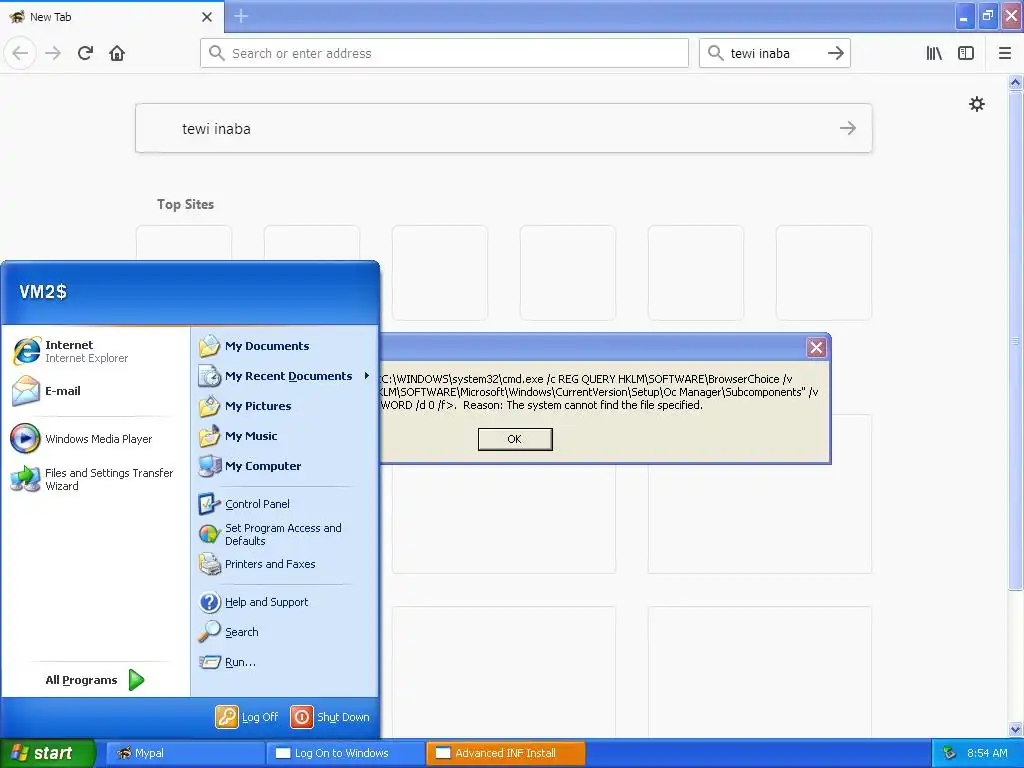
Task: Click the scrollbar up arrow
Action: pos(1016,82)
